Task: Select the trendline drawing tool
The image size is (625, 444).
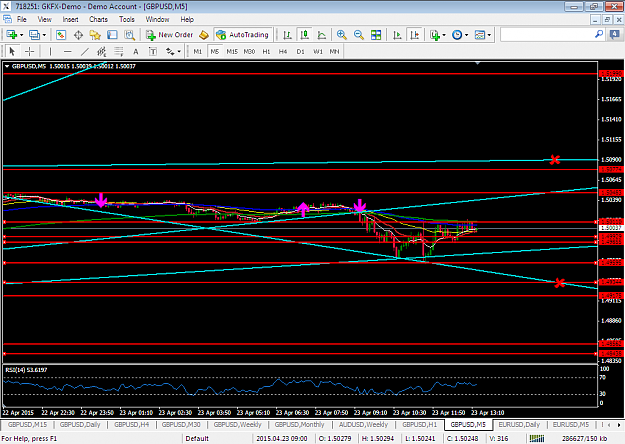Action: [85, 51]
